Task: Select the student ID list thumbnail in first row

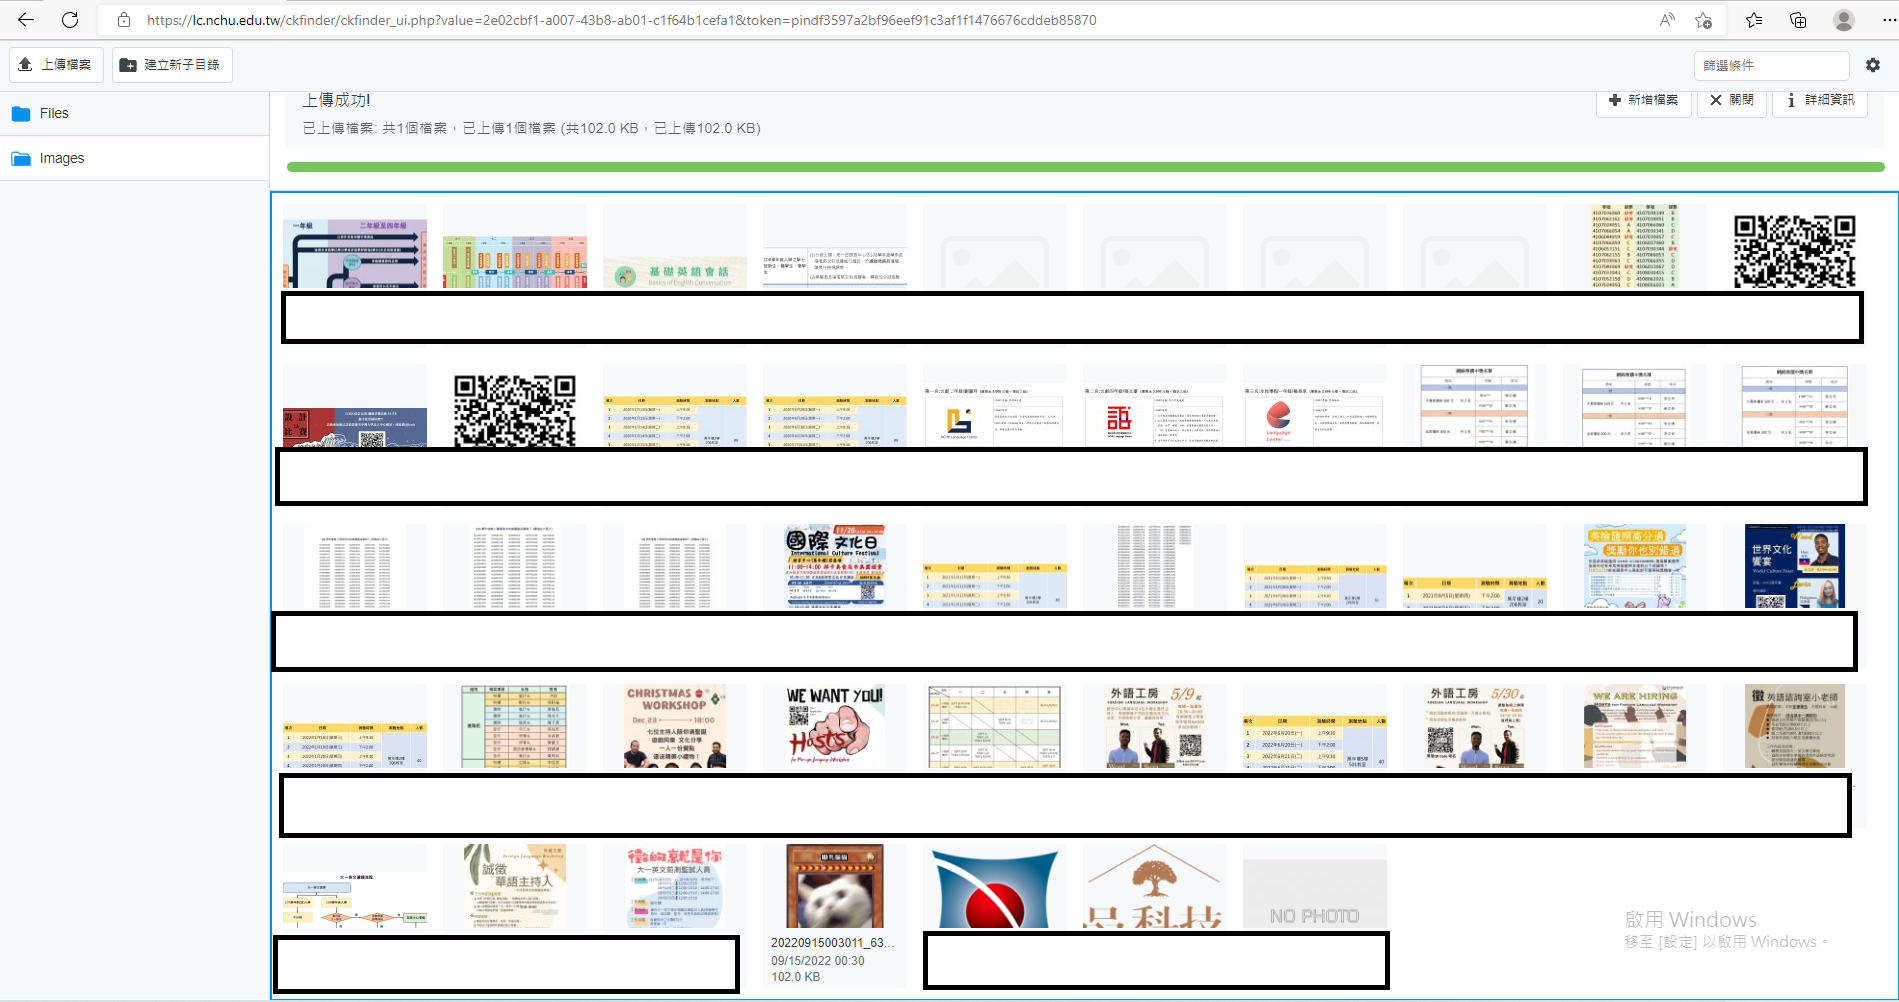Action: (x=1635, y=247)
